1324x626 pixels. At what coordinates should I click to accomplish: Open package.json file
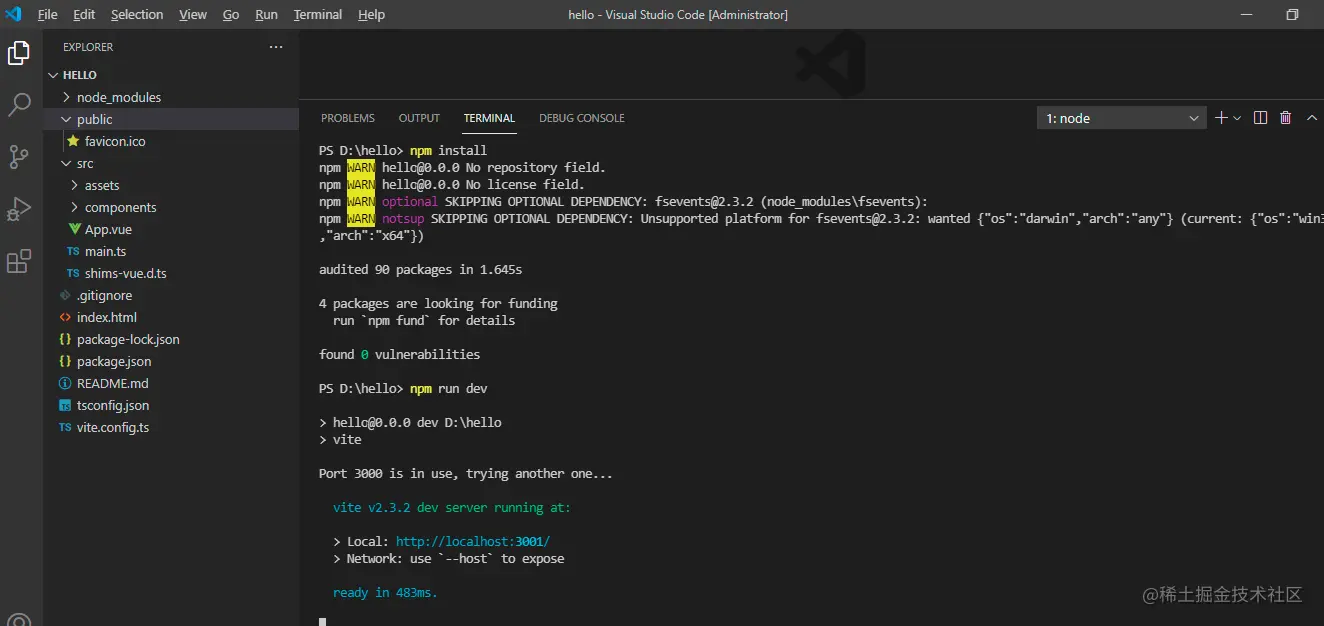click(172, 361)
